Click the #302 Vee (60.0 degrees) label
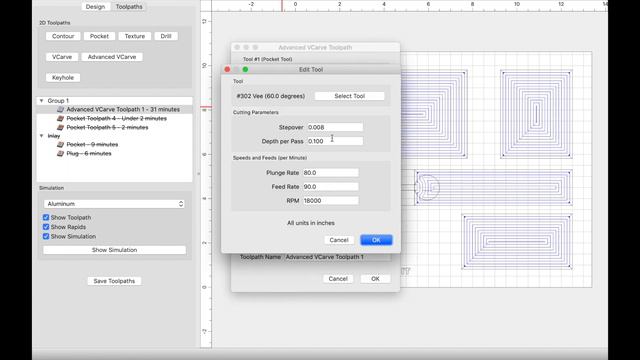Screen dimensions: 640x360 (271, 96)
